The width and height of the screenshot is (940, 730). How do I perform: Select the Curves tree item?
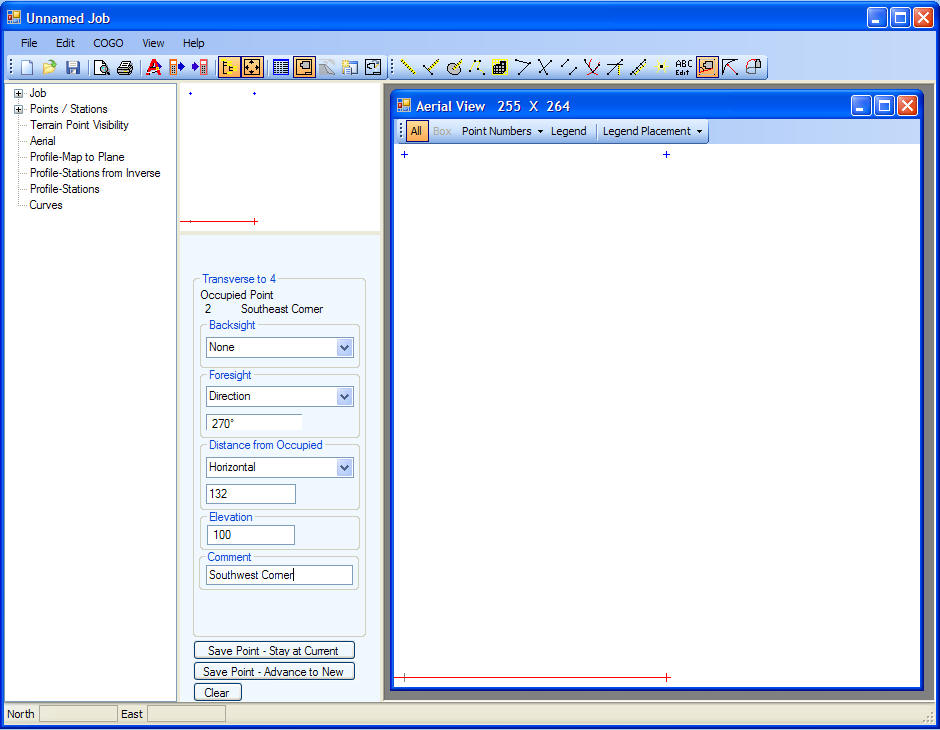coord(46,205)
